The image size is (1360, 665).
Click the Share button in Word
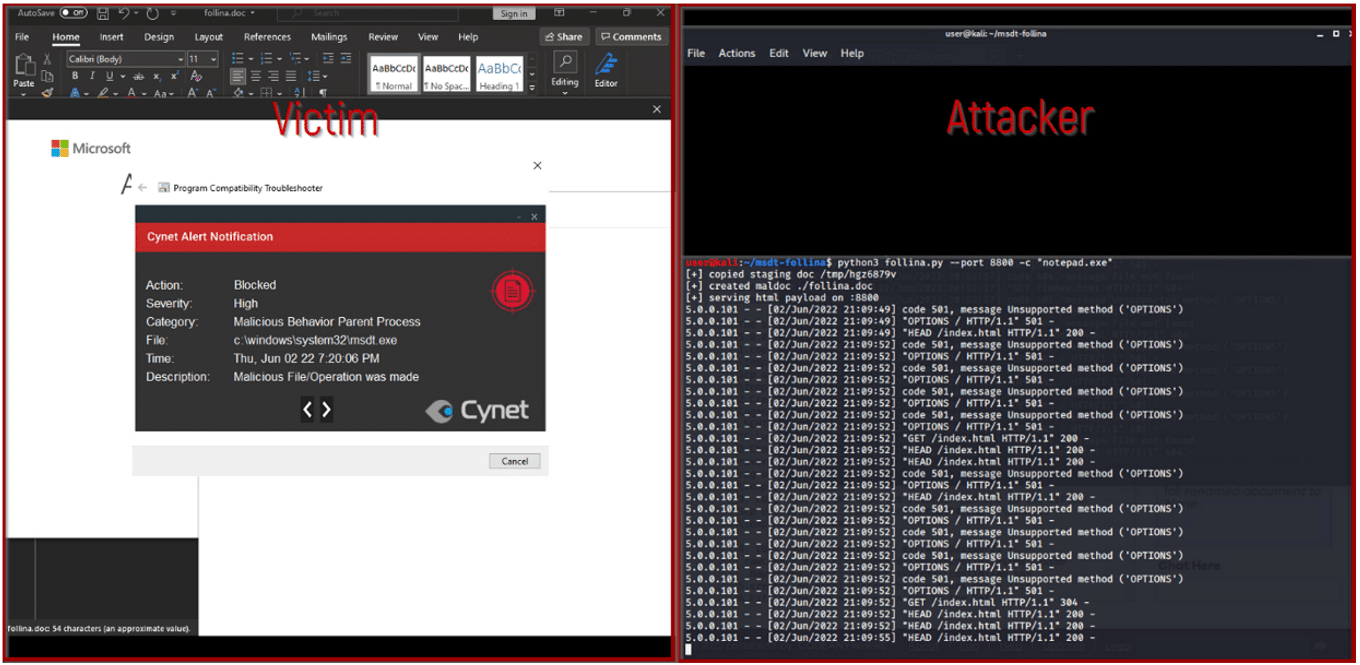pos(565,37)
